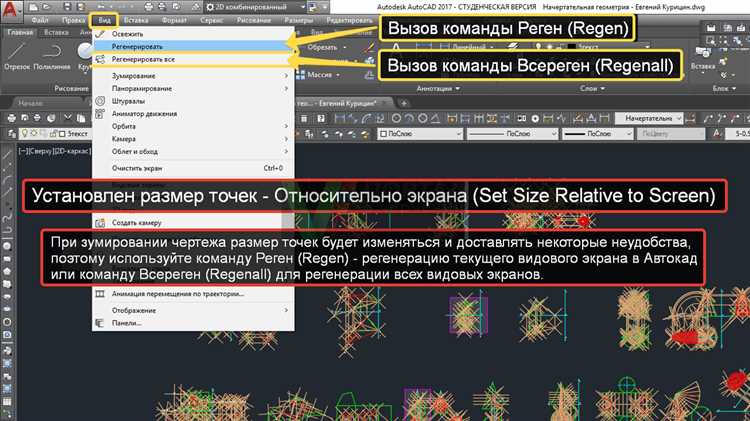Screen dimensions: 750x421
Task: Toggle the layer lock padlock icon
Action: click(x=53, y=133)
